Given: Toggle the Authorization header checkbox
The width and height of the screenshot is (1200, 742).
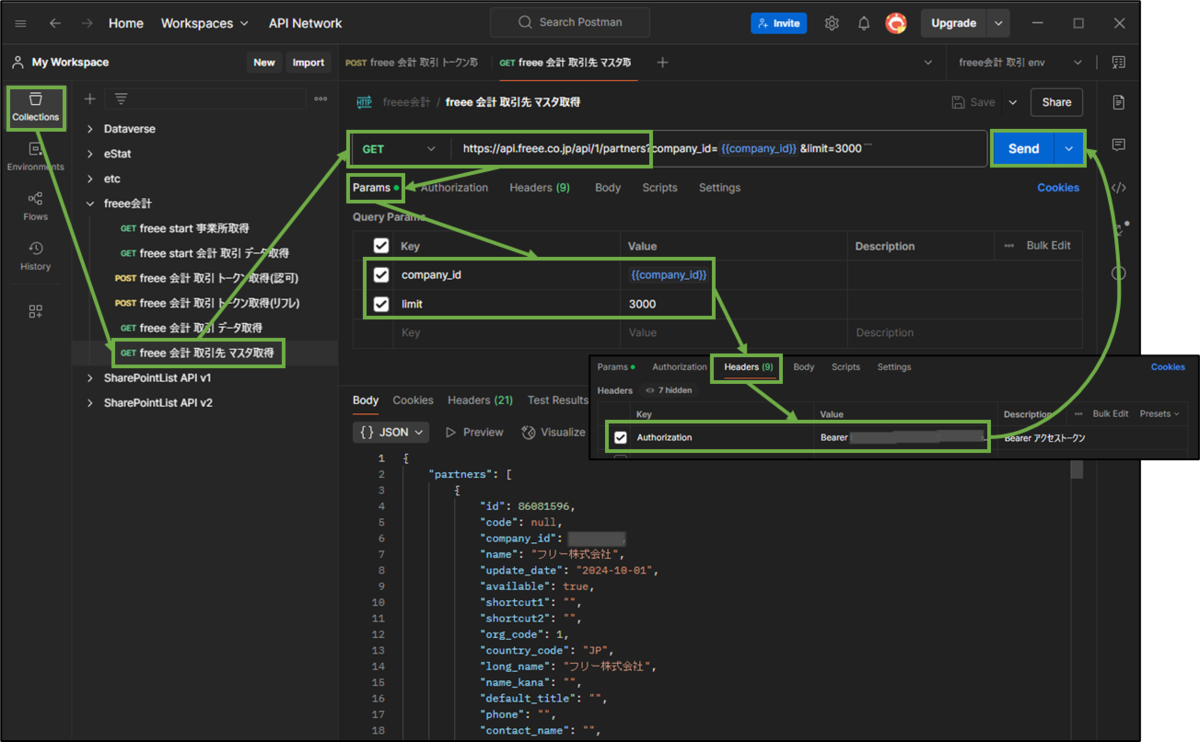Looking at the screenshot, I should 620,438.
